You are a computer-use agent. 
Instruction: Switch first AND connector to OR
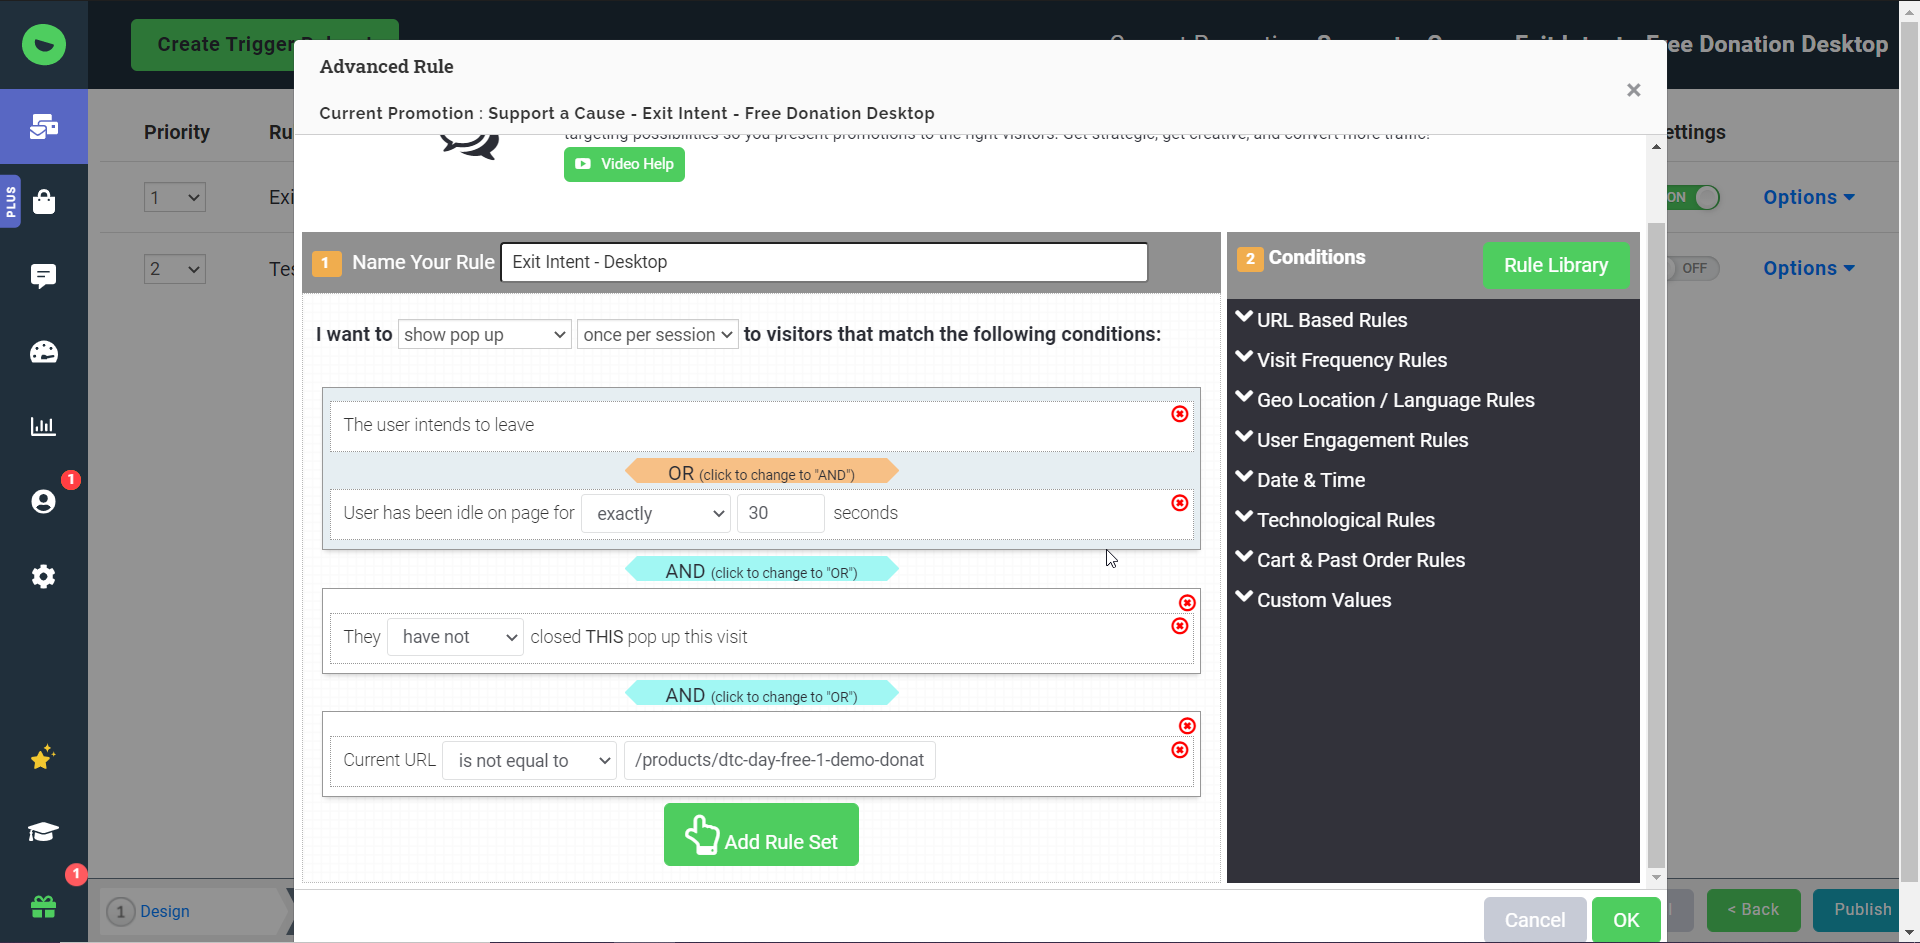click(761, 571)
